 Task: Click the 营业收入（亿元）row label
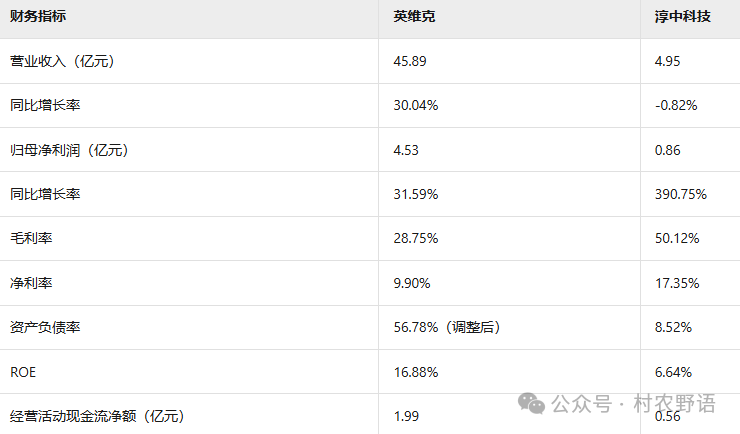[62, 61]
